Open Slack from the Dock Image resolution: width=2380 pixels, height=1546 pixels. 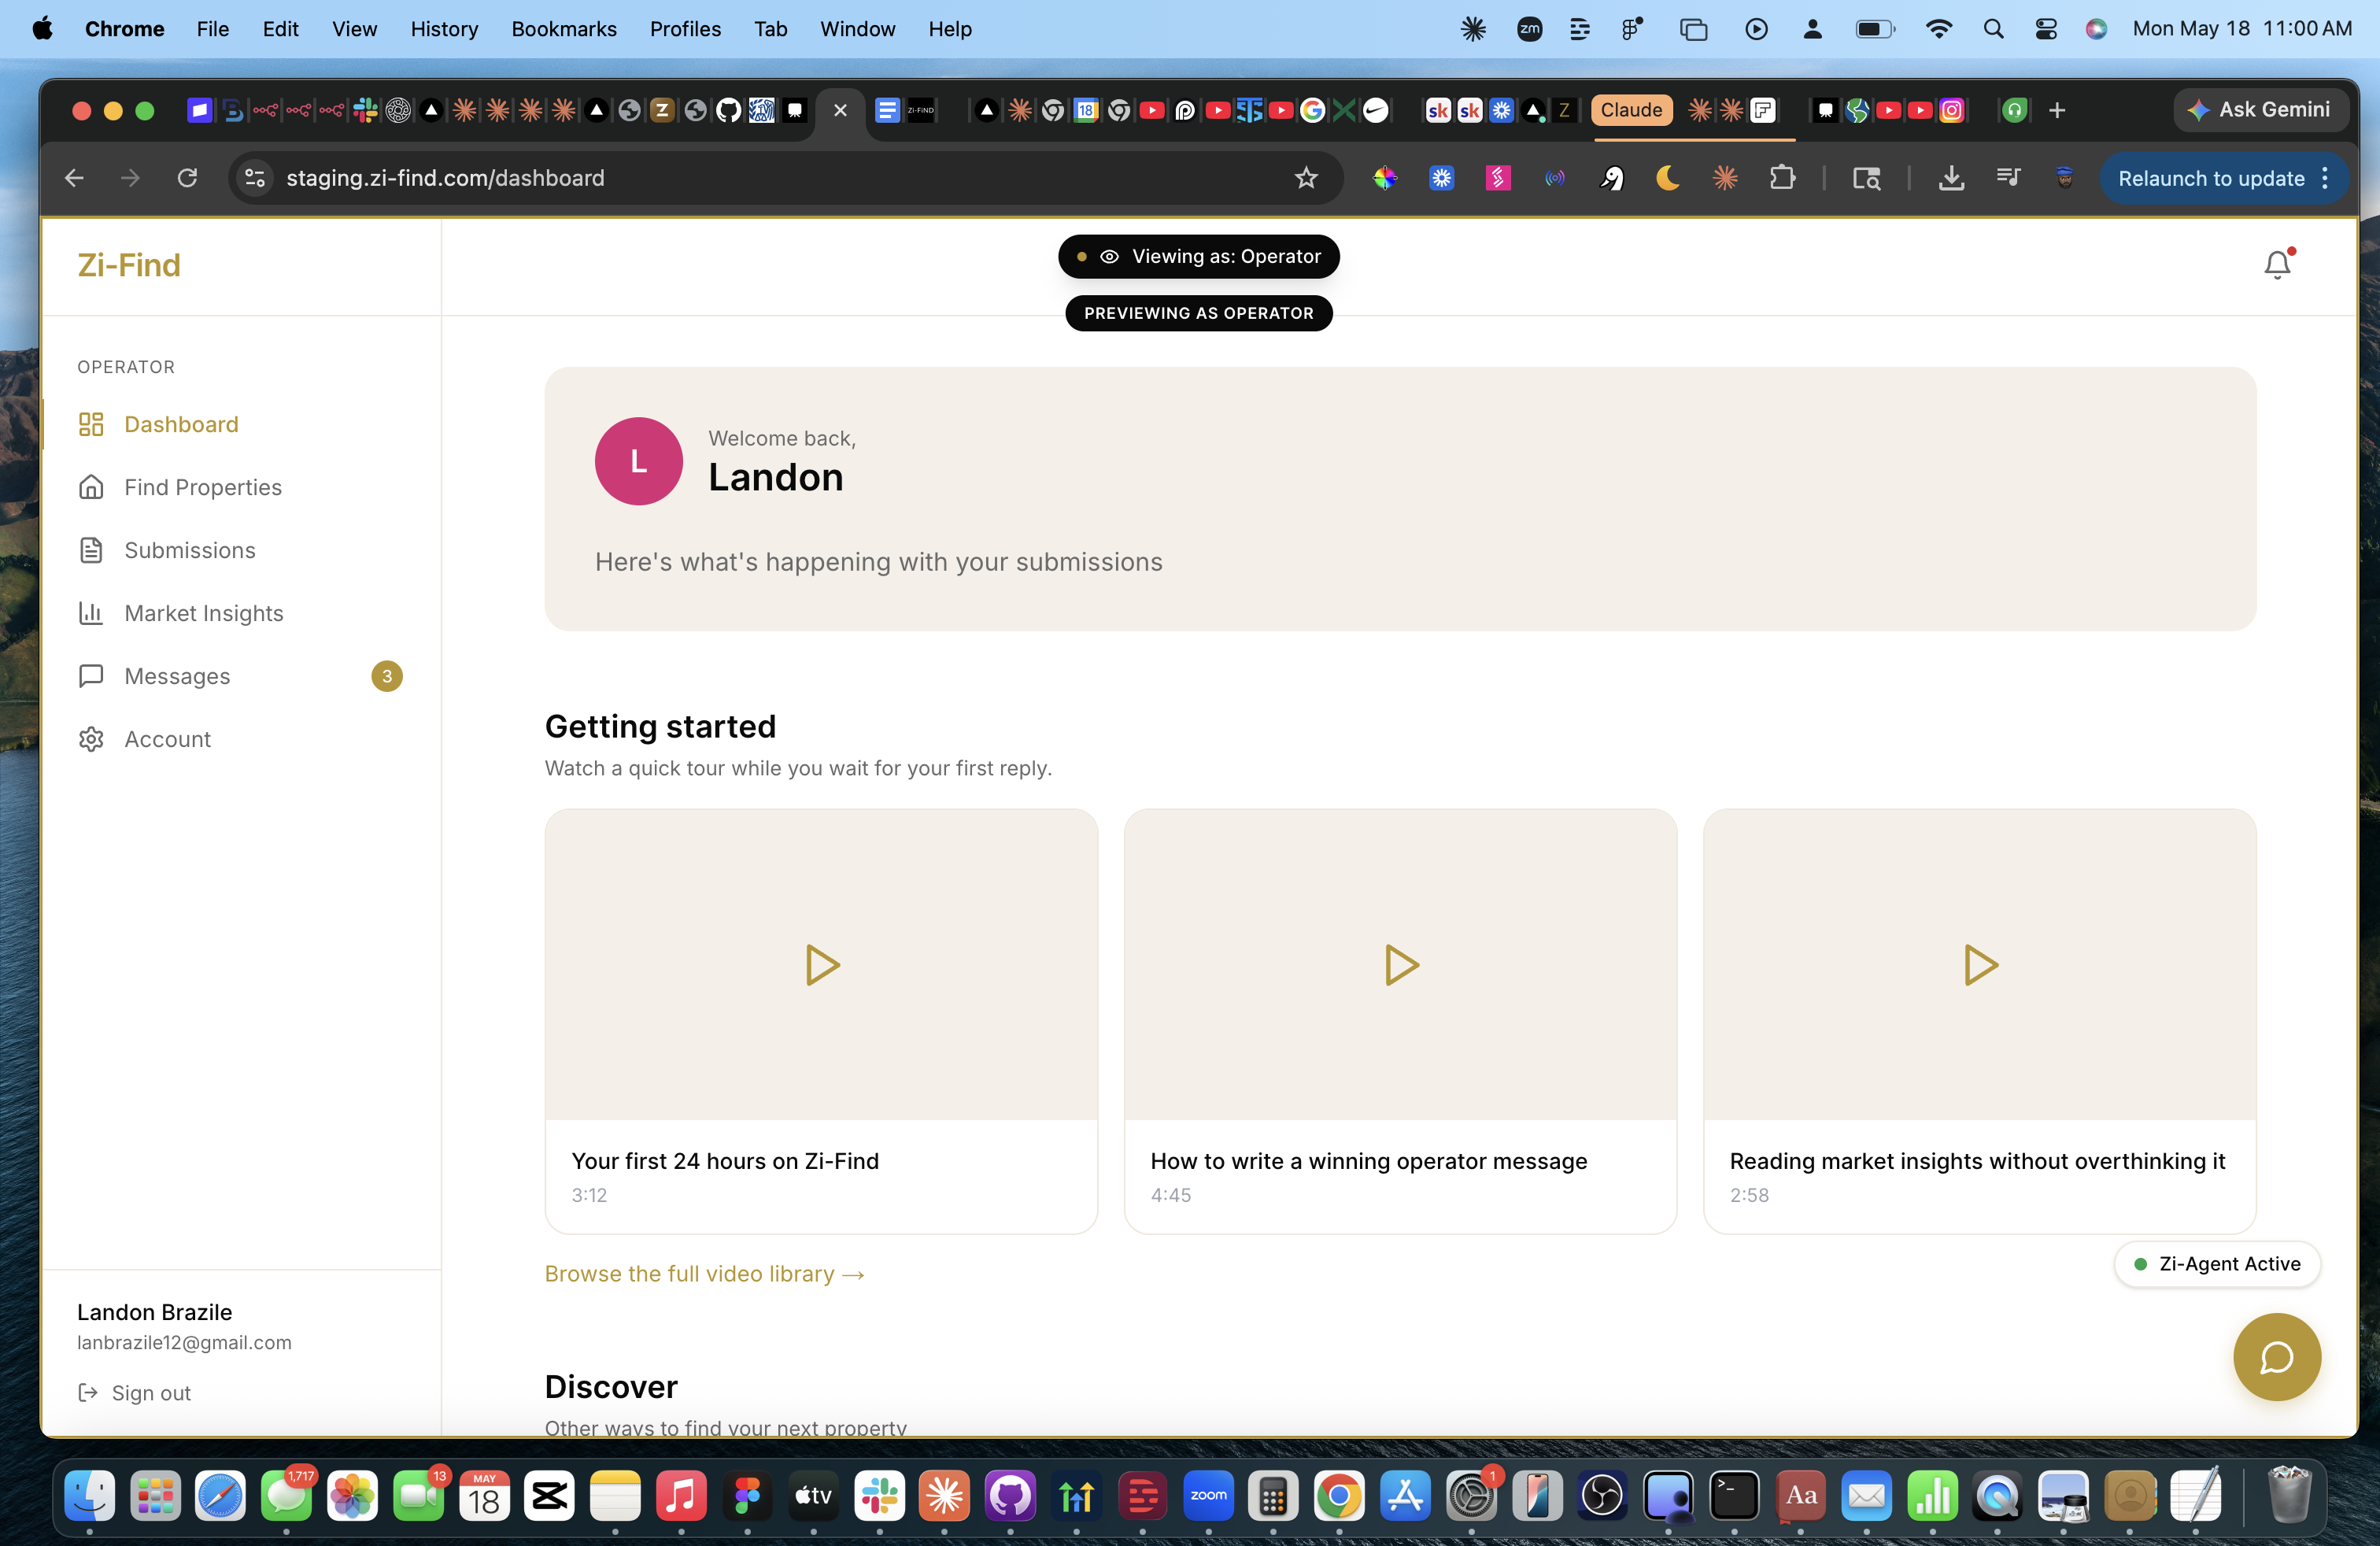tap(879, 1496)
